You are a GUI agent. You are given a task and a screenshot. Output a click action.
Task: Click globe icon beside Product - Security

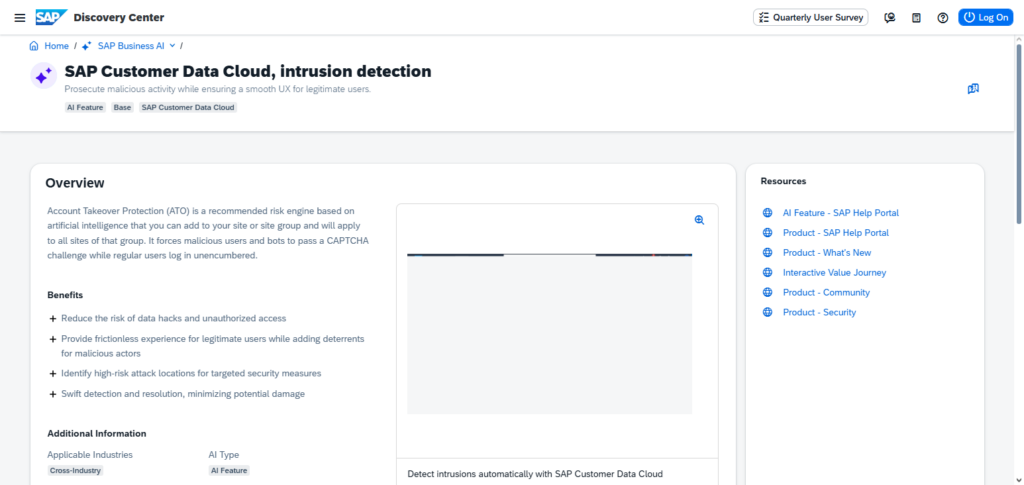[767, 312]
